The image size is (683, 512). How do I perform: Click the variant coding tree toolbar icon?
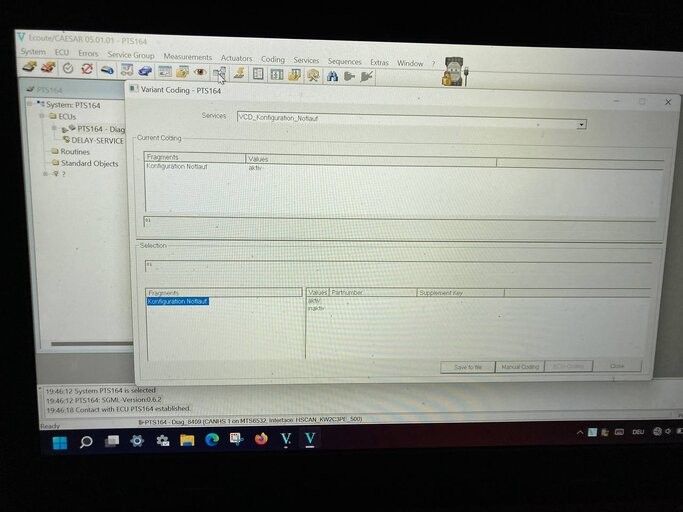click(x=220, y=73)
